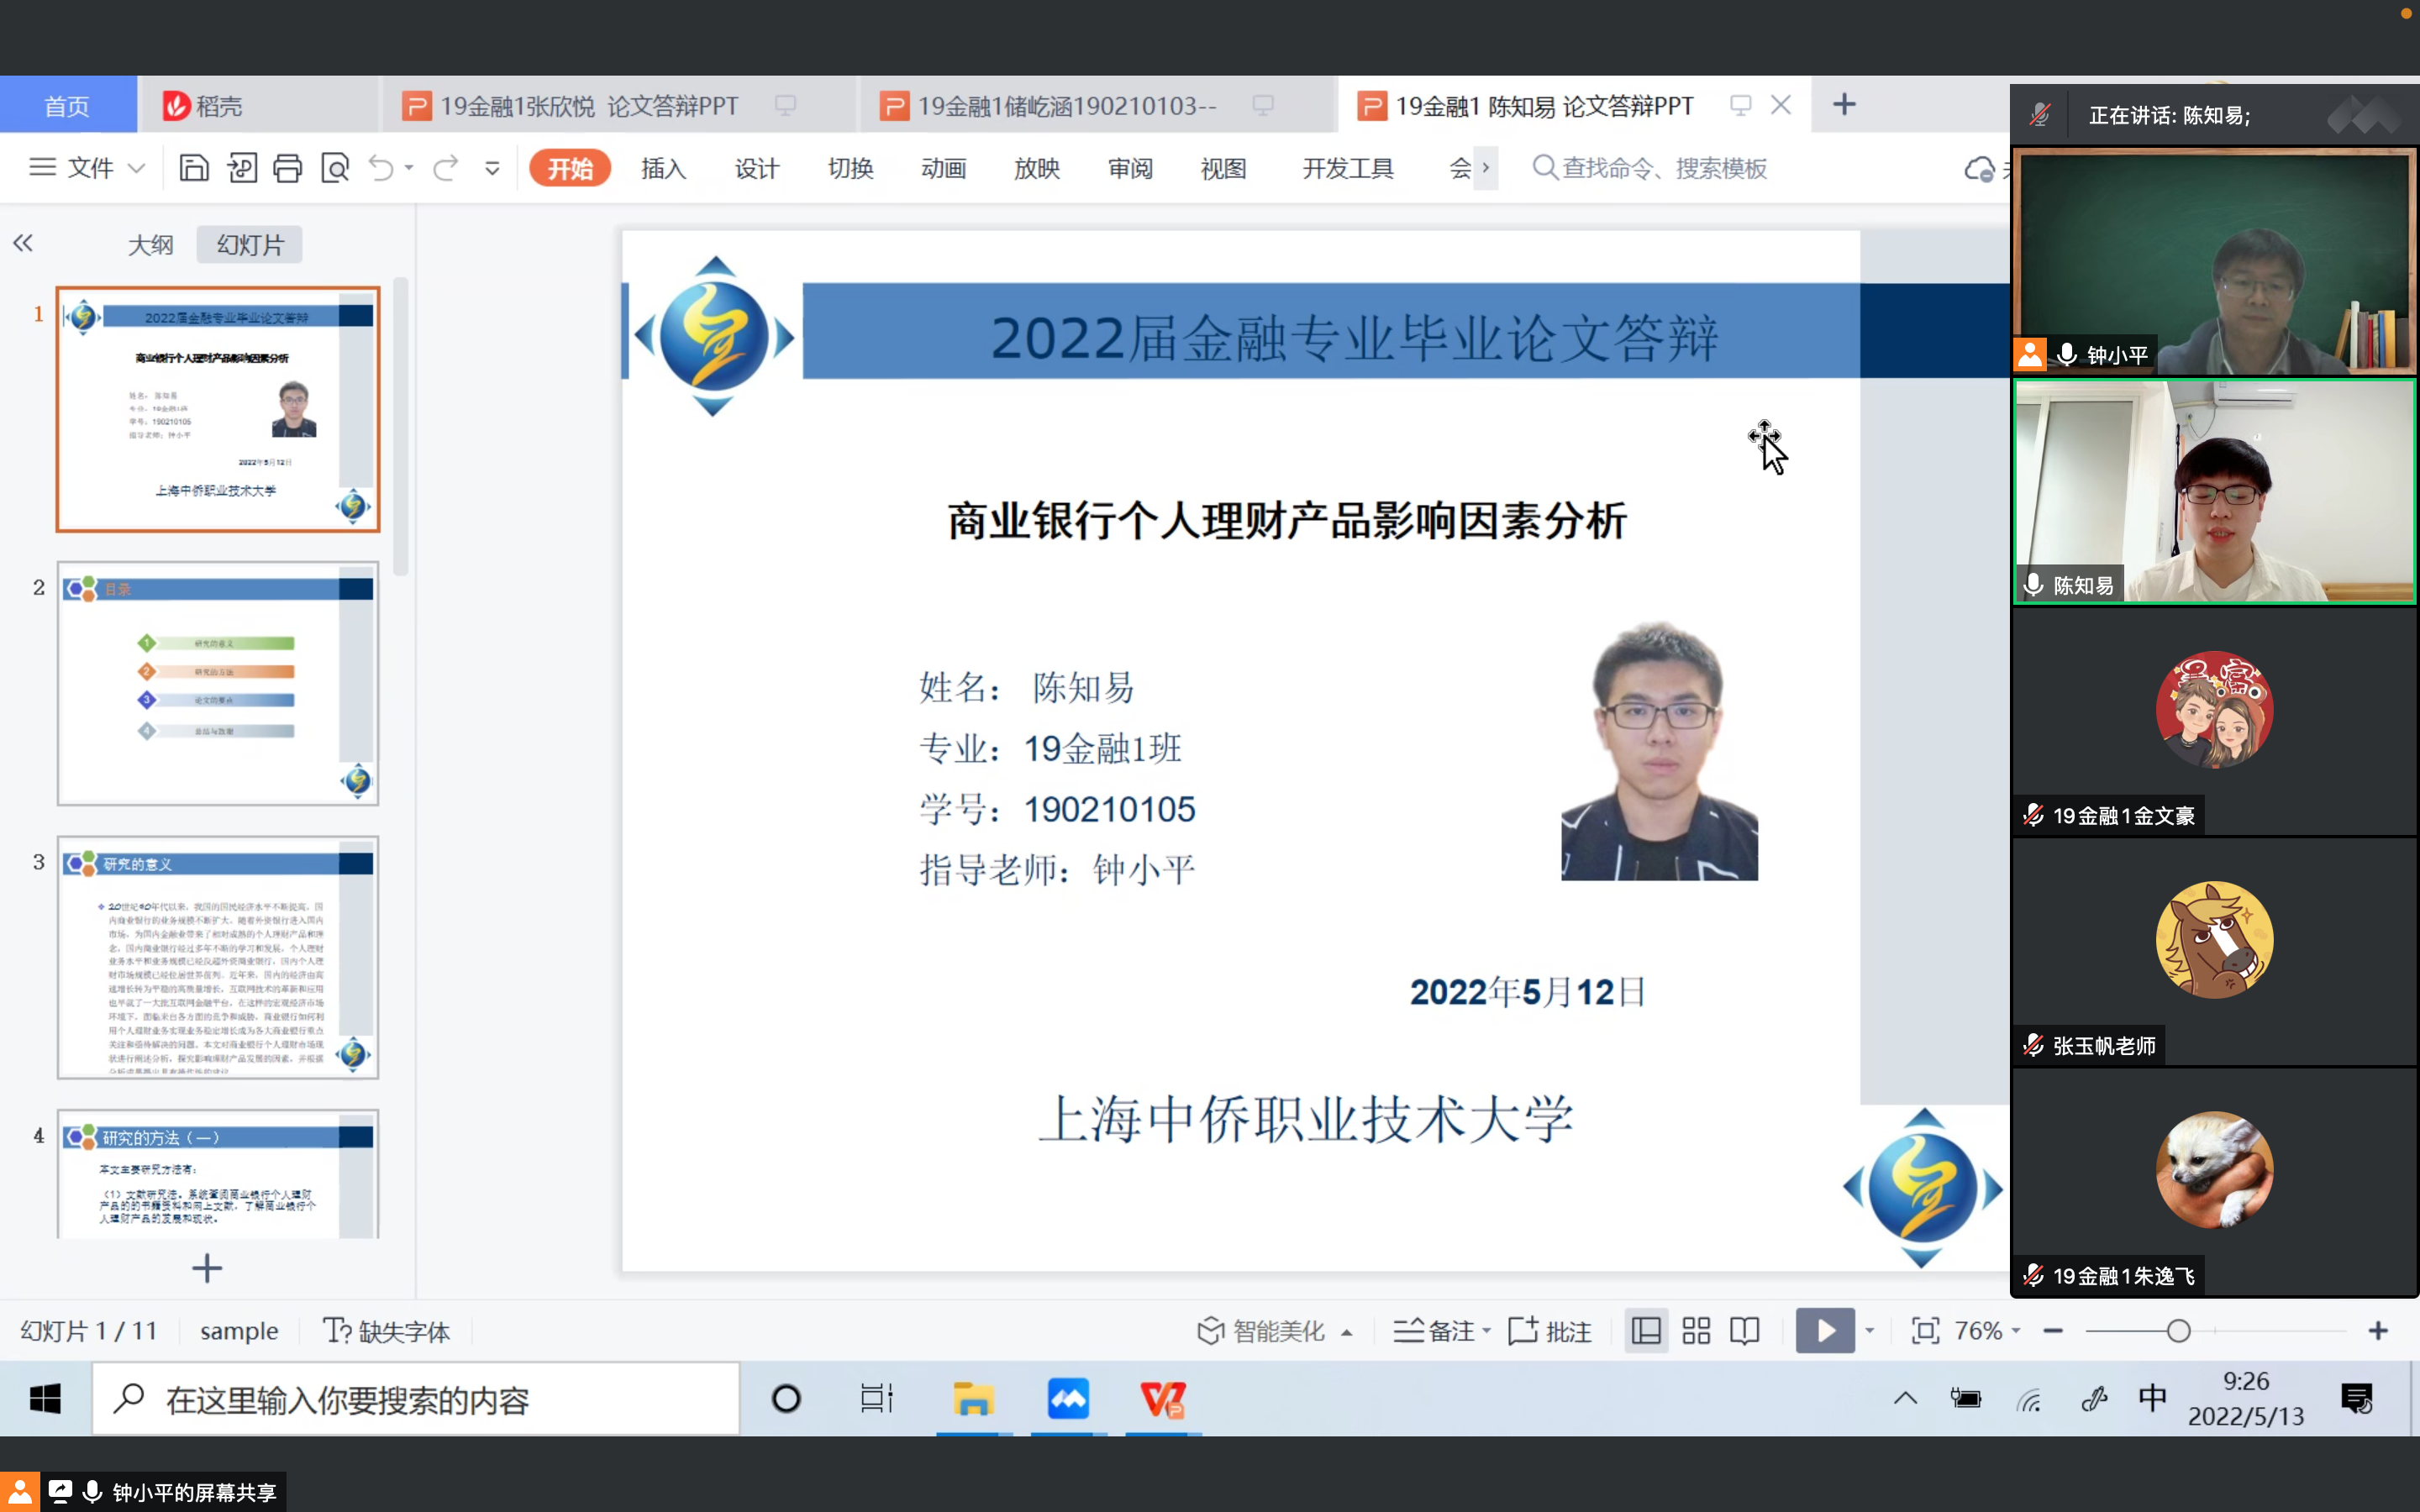
Task: Open reading view book icon
Action: click(1745, 1331)
